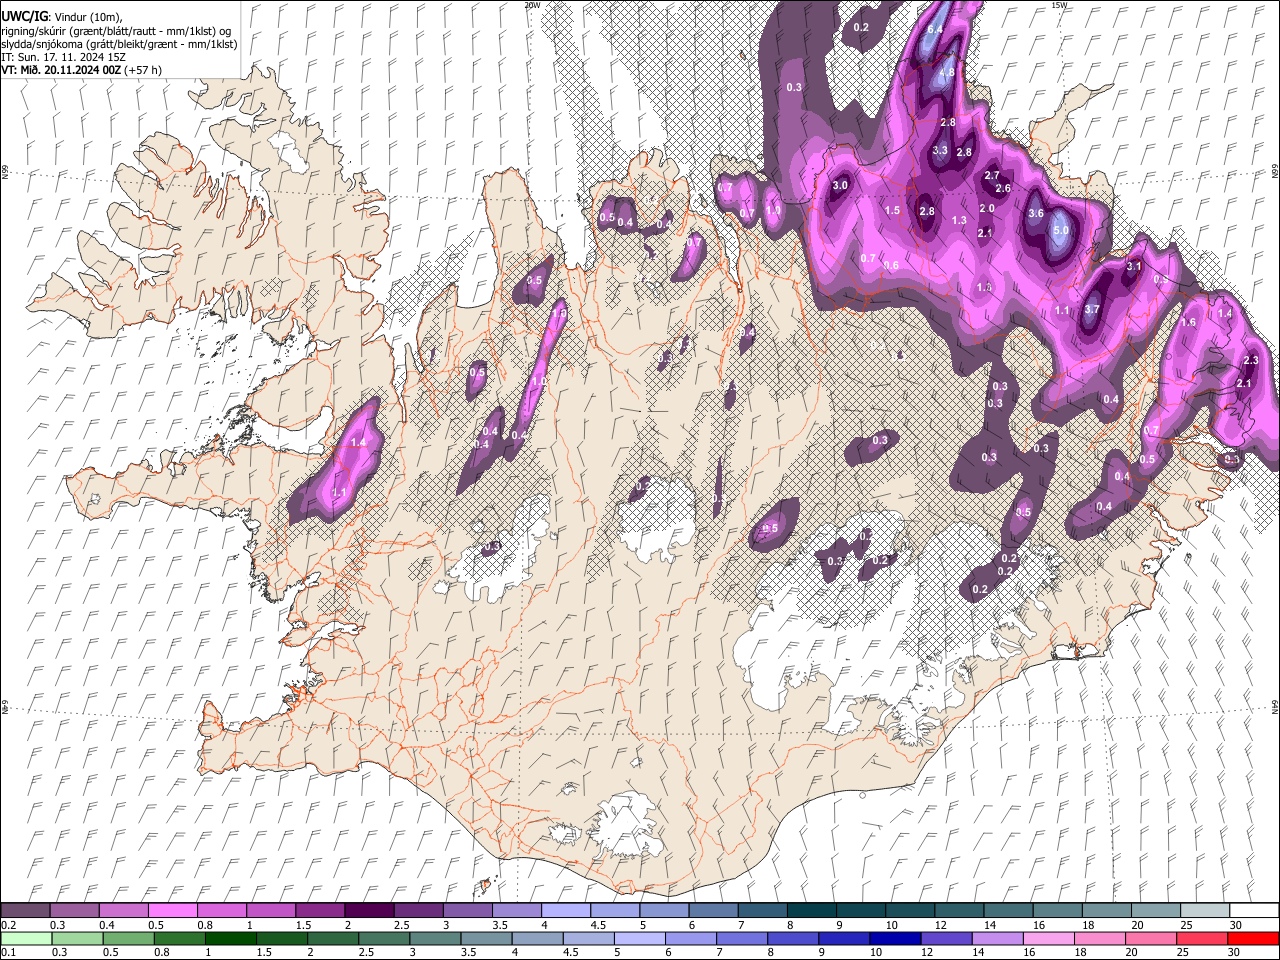
Task: Click the 2.3 value near east coast
Action: point(1250,361)
